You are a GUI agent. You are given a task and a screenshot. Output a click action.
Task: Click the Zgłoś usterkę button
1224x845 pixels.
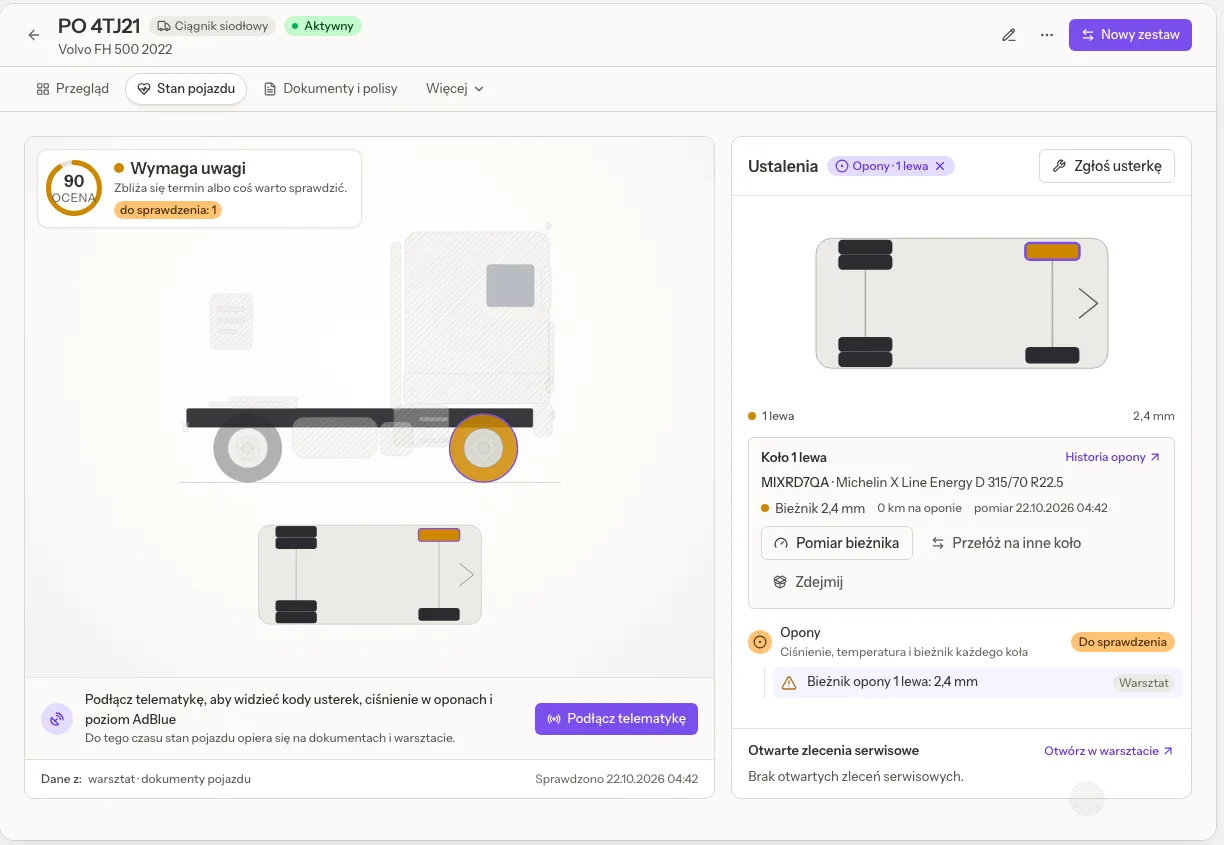tap(1107, 166)
